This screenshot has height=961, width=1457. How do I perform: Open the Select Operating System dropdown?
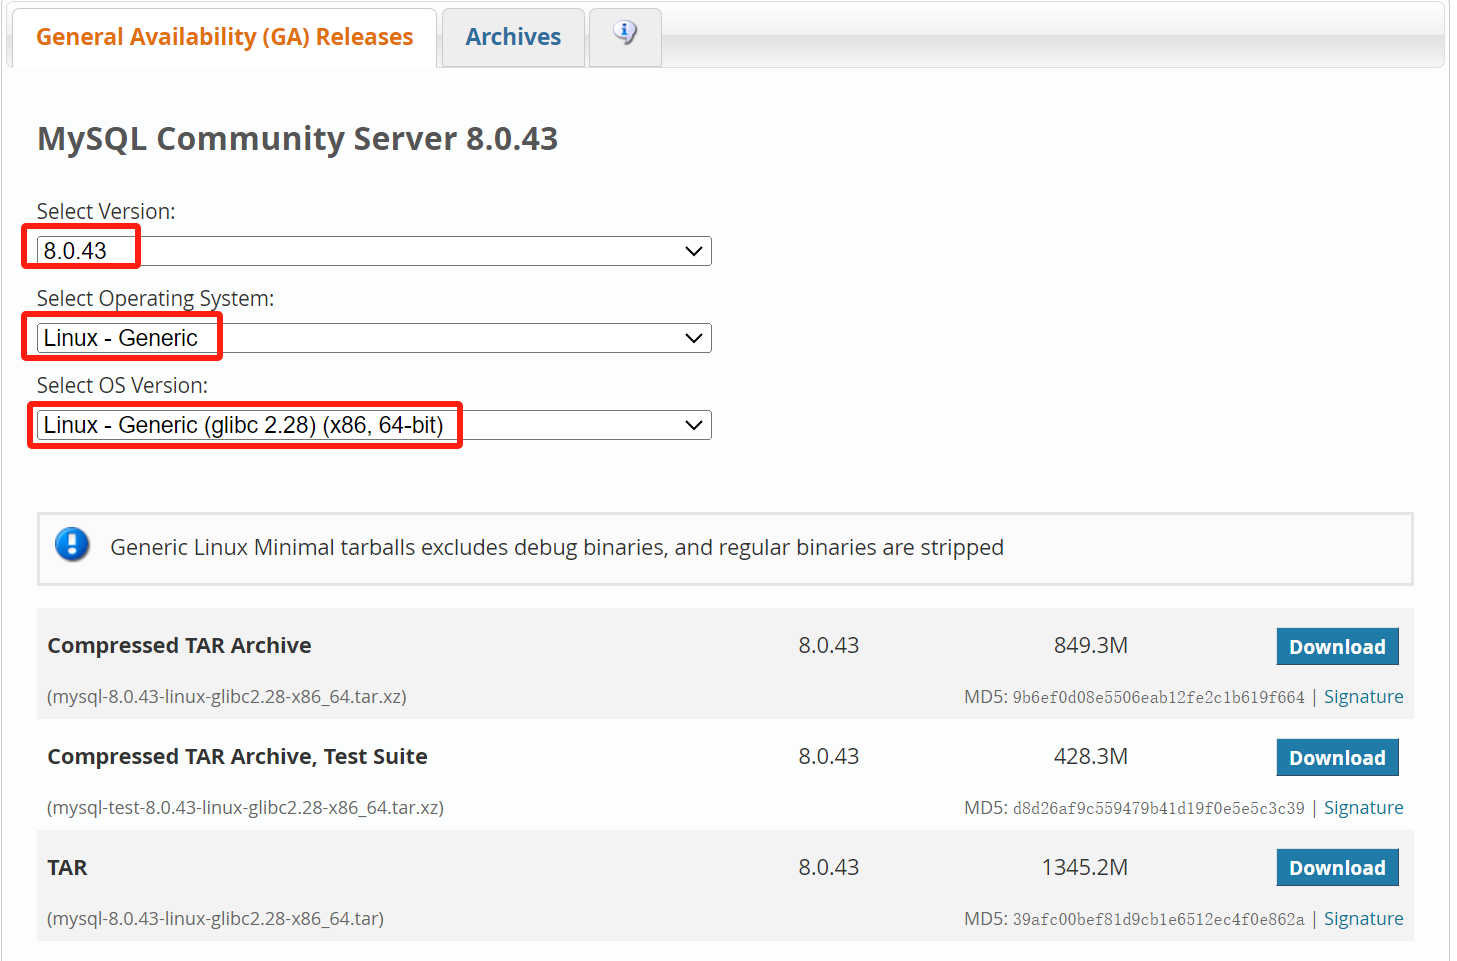pyautogui.click(x=374, y=338)
